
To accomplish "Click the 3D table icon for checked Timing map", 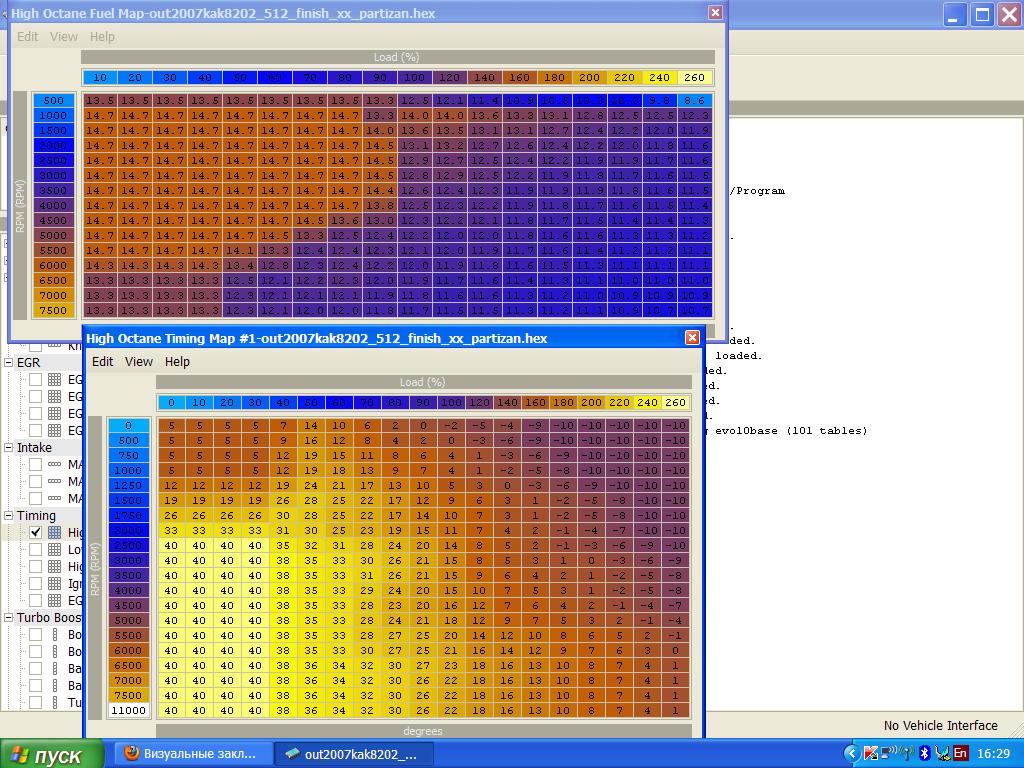I will (55, 533).
